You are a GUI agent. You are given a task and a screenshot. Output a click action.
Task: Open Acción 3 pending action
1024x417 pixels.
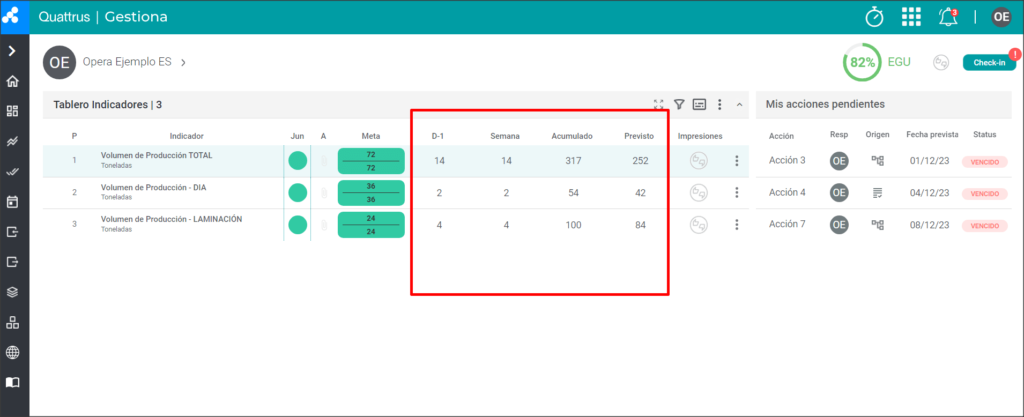click(x=787, y=161)
